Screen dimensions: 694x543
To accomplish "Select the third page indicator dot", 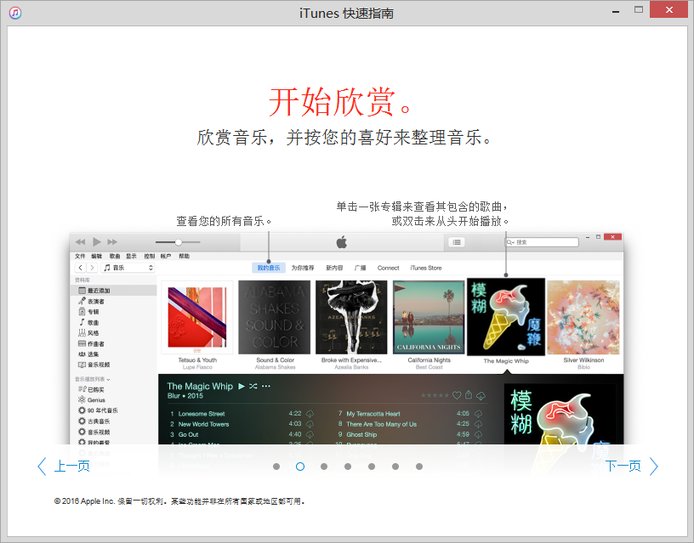I will click(324, 466).
